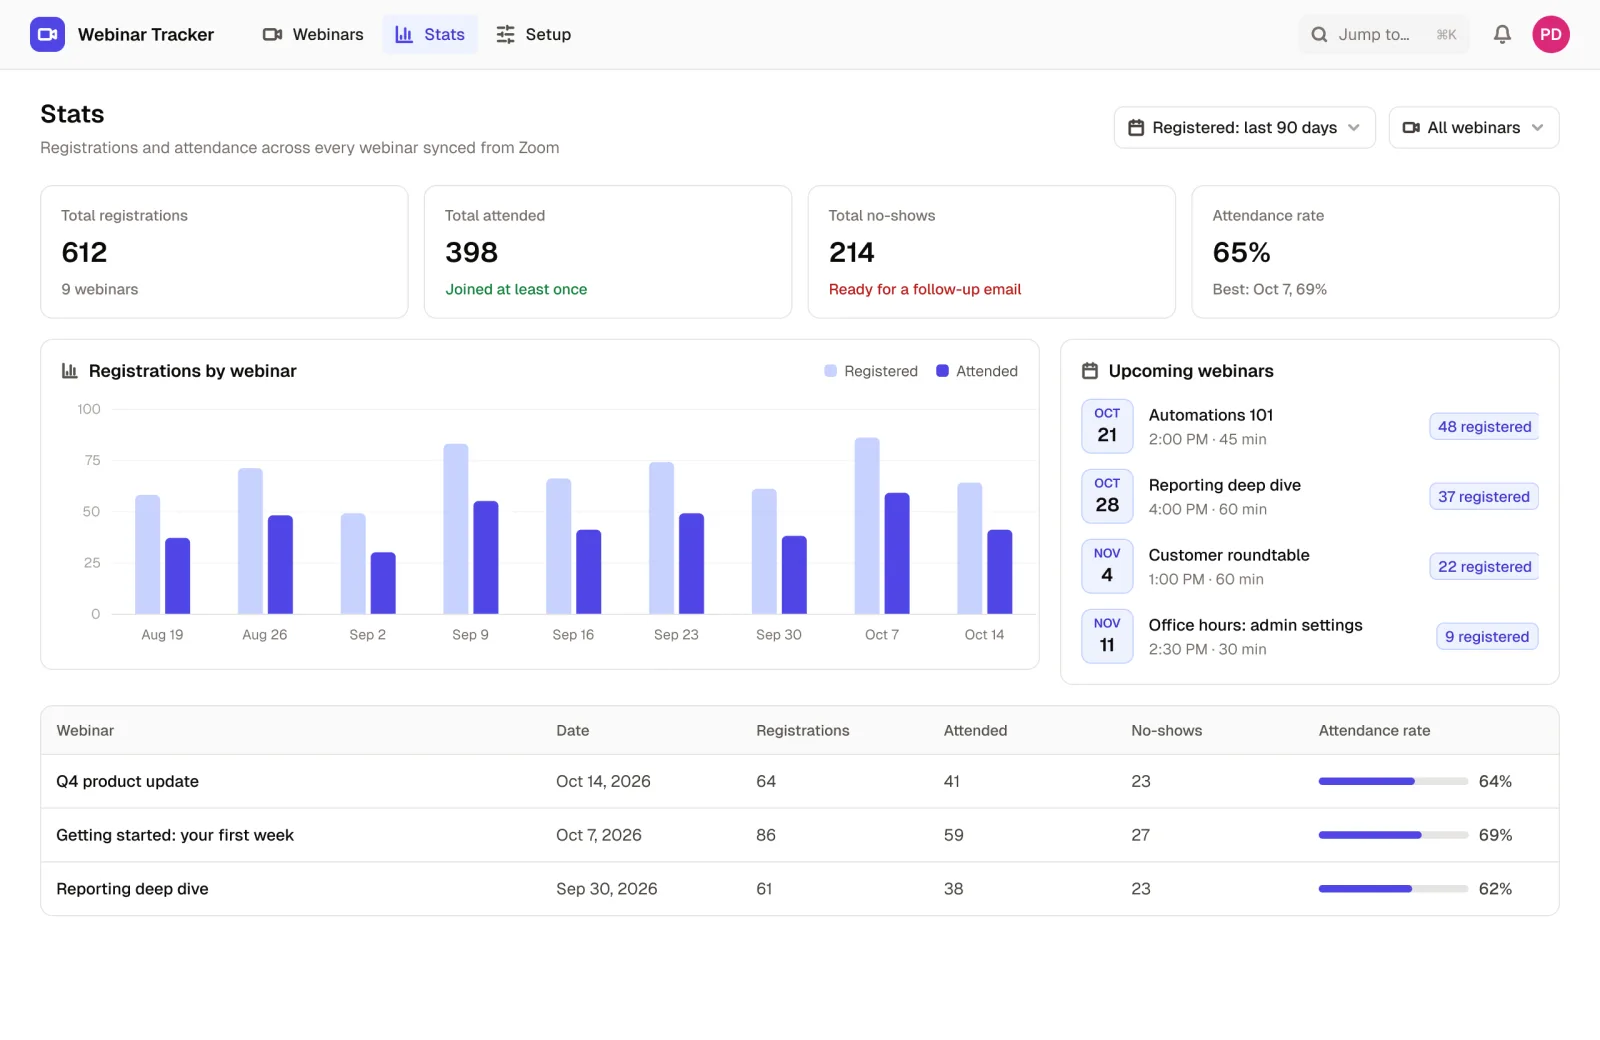Viewport: 1600px width, 1040px height.
Task: Click the bar chart icon beside Registrations by webinar
Action: pos(70,371)
